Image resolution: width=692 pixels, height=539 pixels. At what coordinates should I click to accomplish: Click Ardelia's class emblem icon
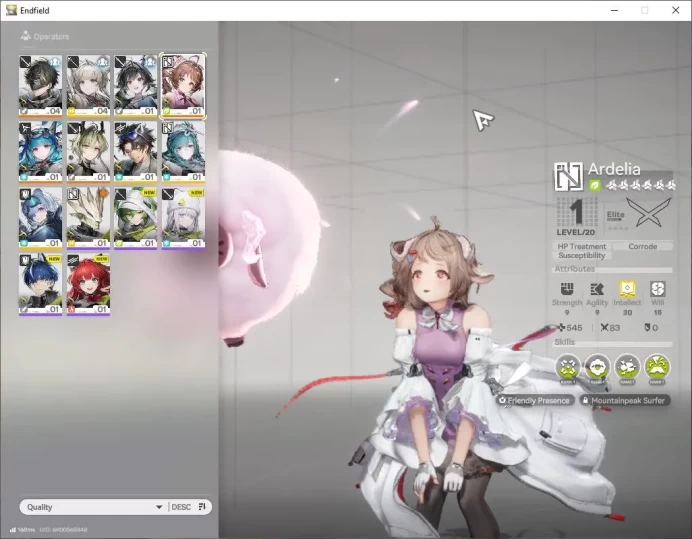pos(569,176)
